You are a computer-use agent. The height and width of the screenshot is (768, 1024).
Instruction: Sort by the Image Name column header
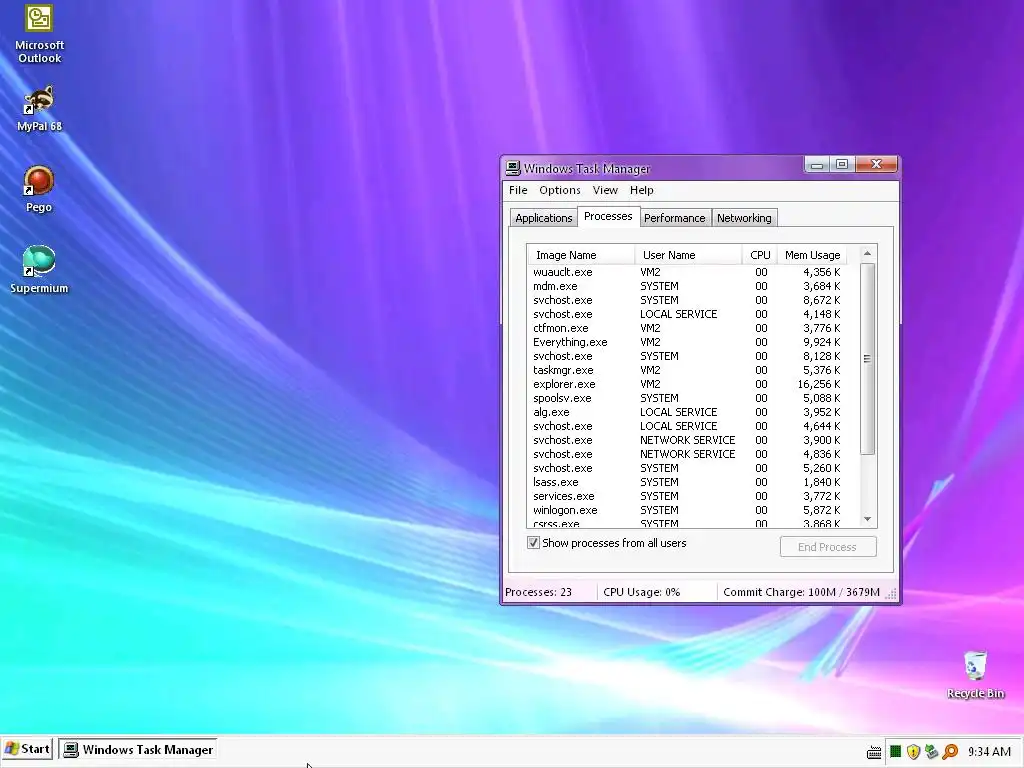[x=581, y=255]
